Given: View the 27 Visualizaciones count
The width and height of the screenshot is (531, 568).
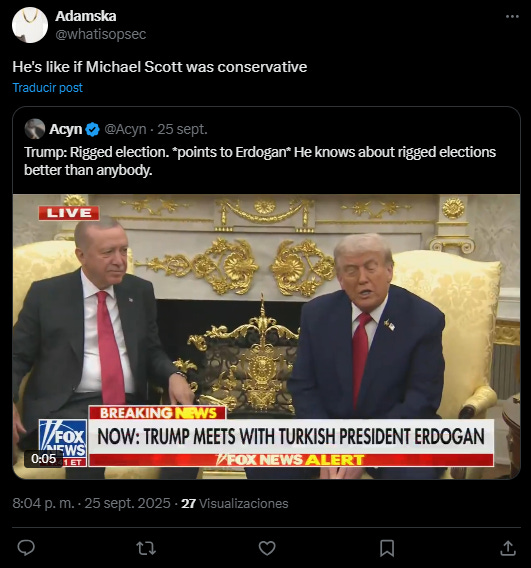Looking at the screenshot, I should [235, 504].
